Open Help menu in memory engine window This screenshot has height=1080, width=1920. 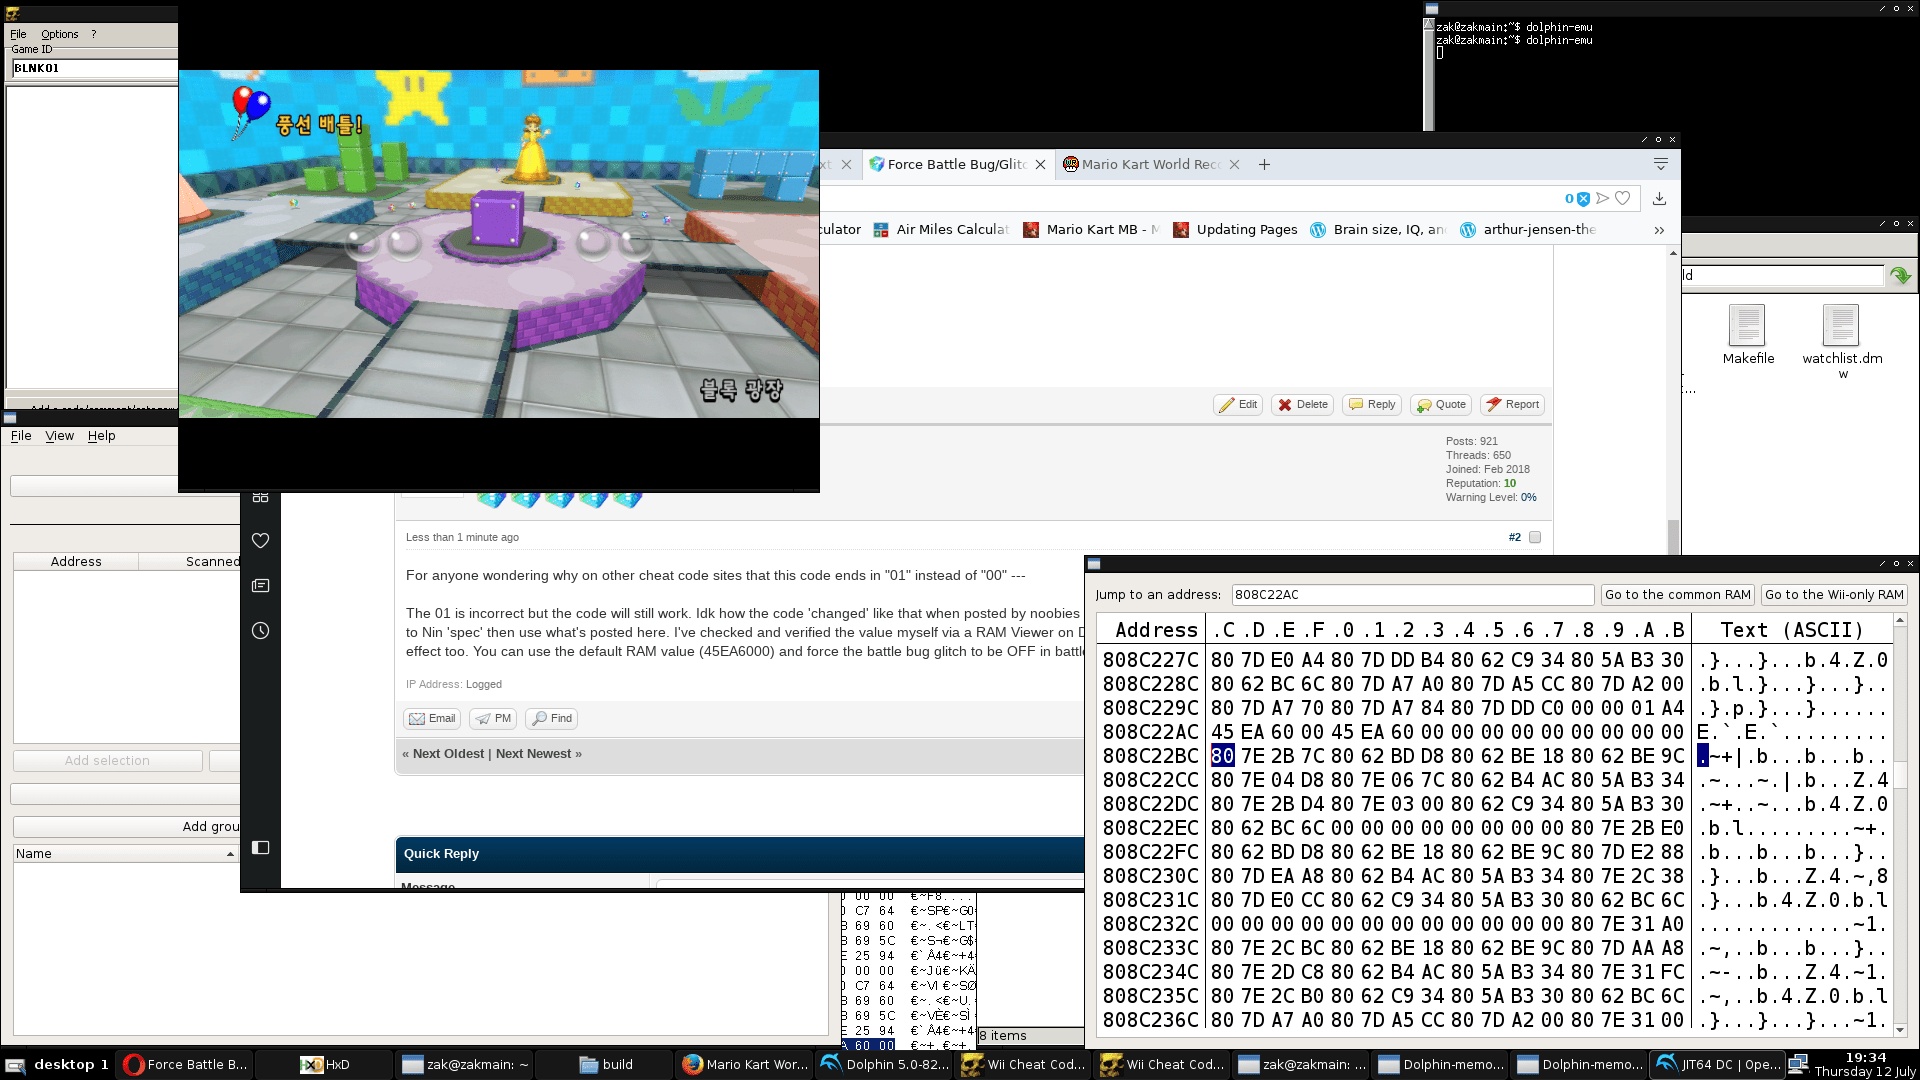pyautogui.click(x=101, y=436)
